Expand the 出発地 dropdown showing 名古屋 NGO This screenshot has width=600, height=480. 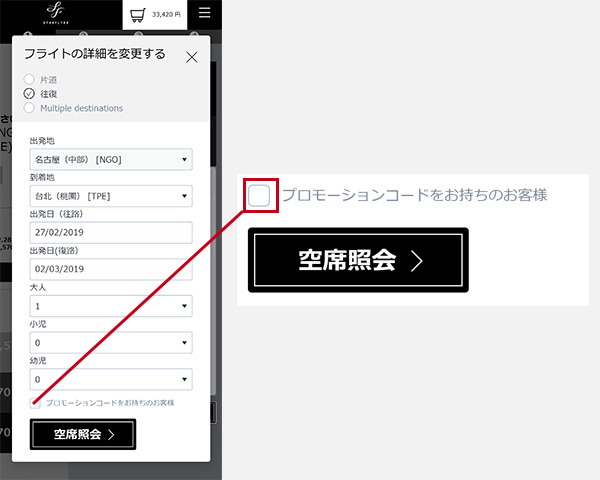pos(111,159)
